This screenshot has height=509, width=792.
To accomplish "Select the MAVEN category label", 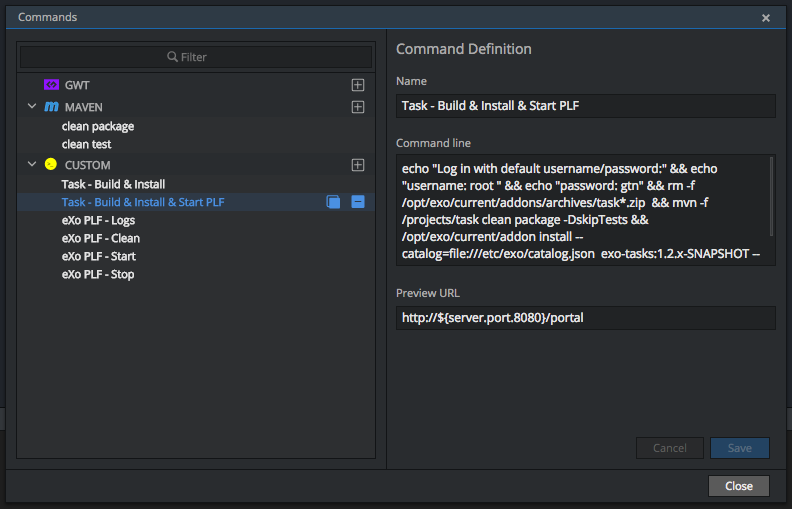I will pos(83,107).
